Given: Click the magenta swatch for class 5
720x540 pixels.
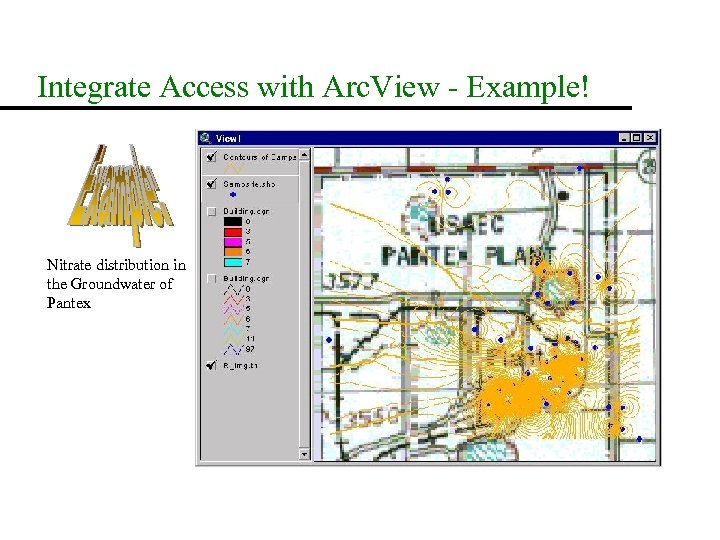Looking at the screenshot, I should click(233, 242).
